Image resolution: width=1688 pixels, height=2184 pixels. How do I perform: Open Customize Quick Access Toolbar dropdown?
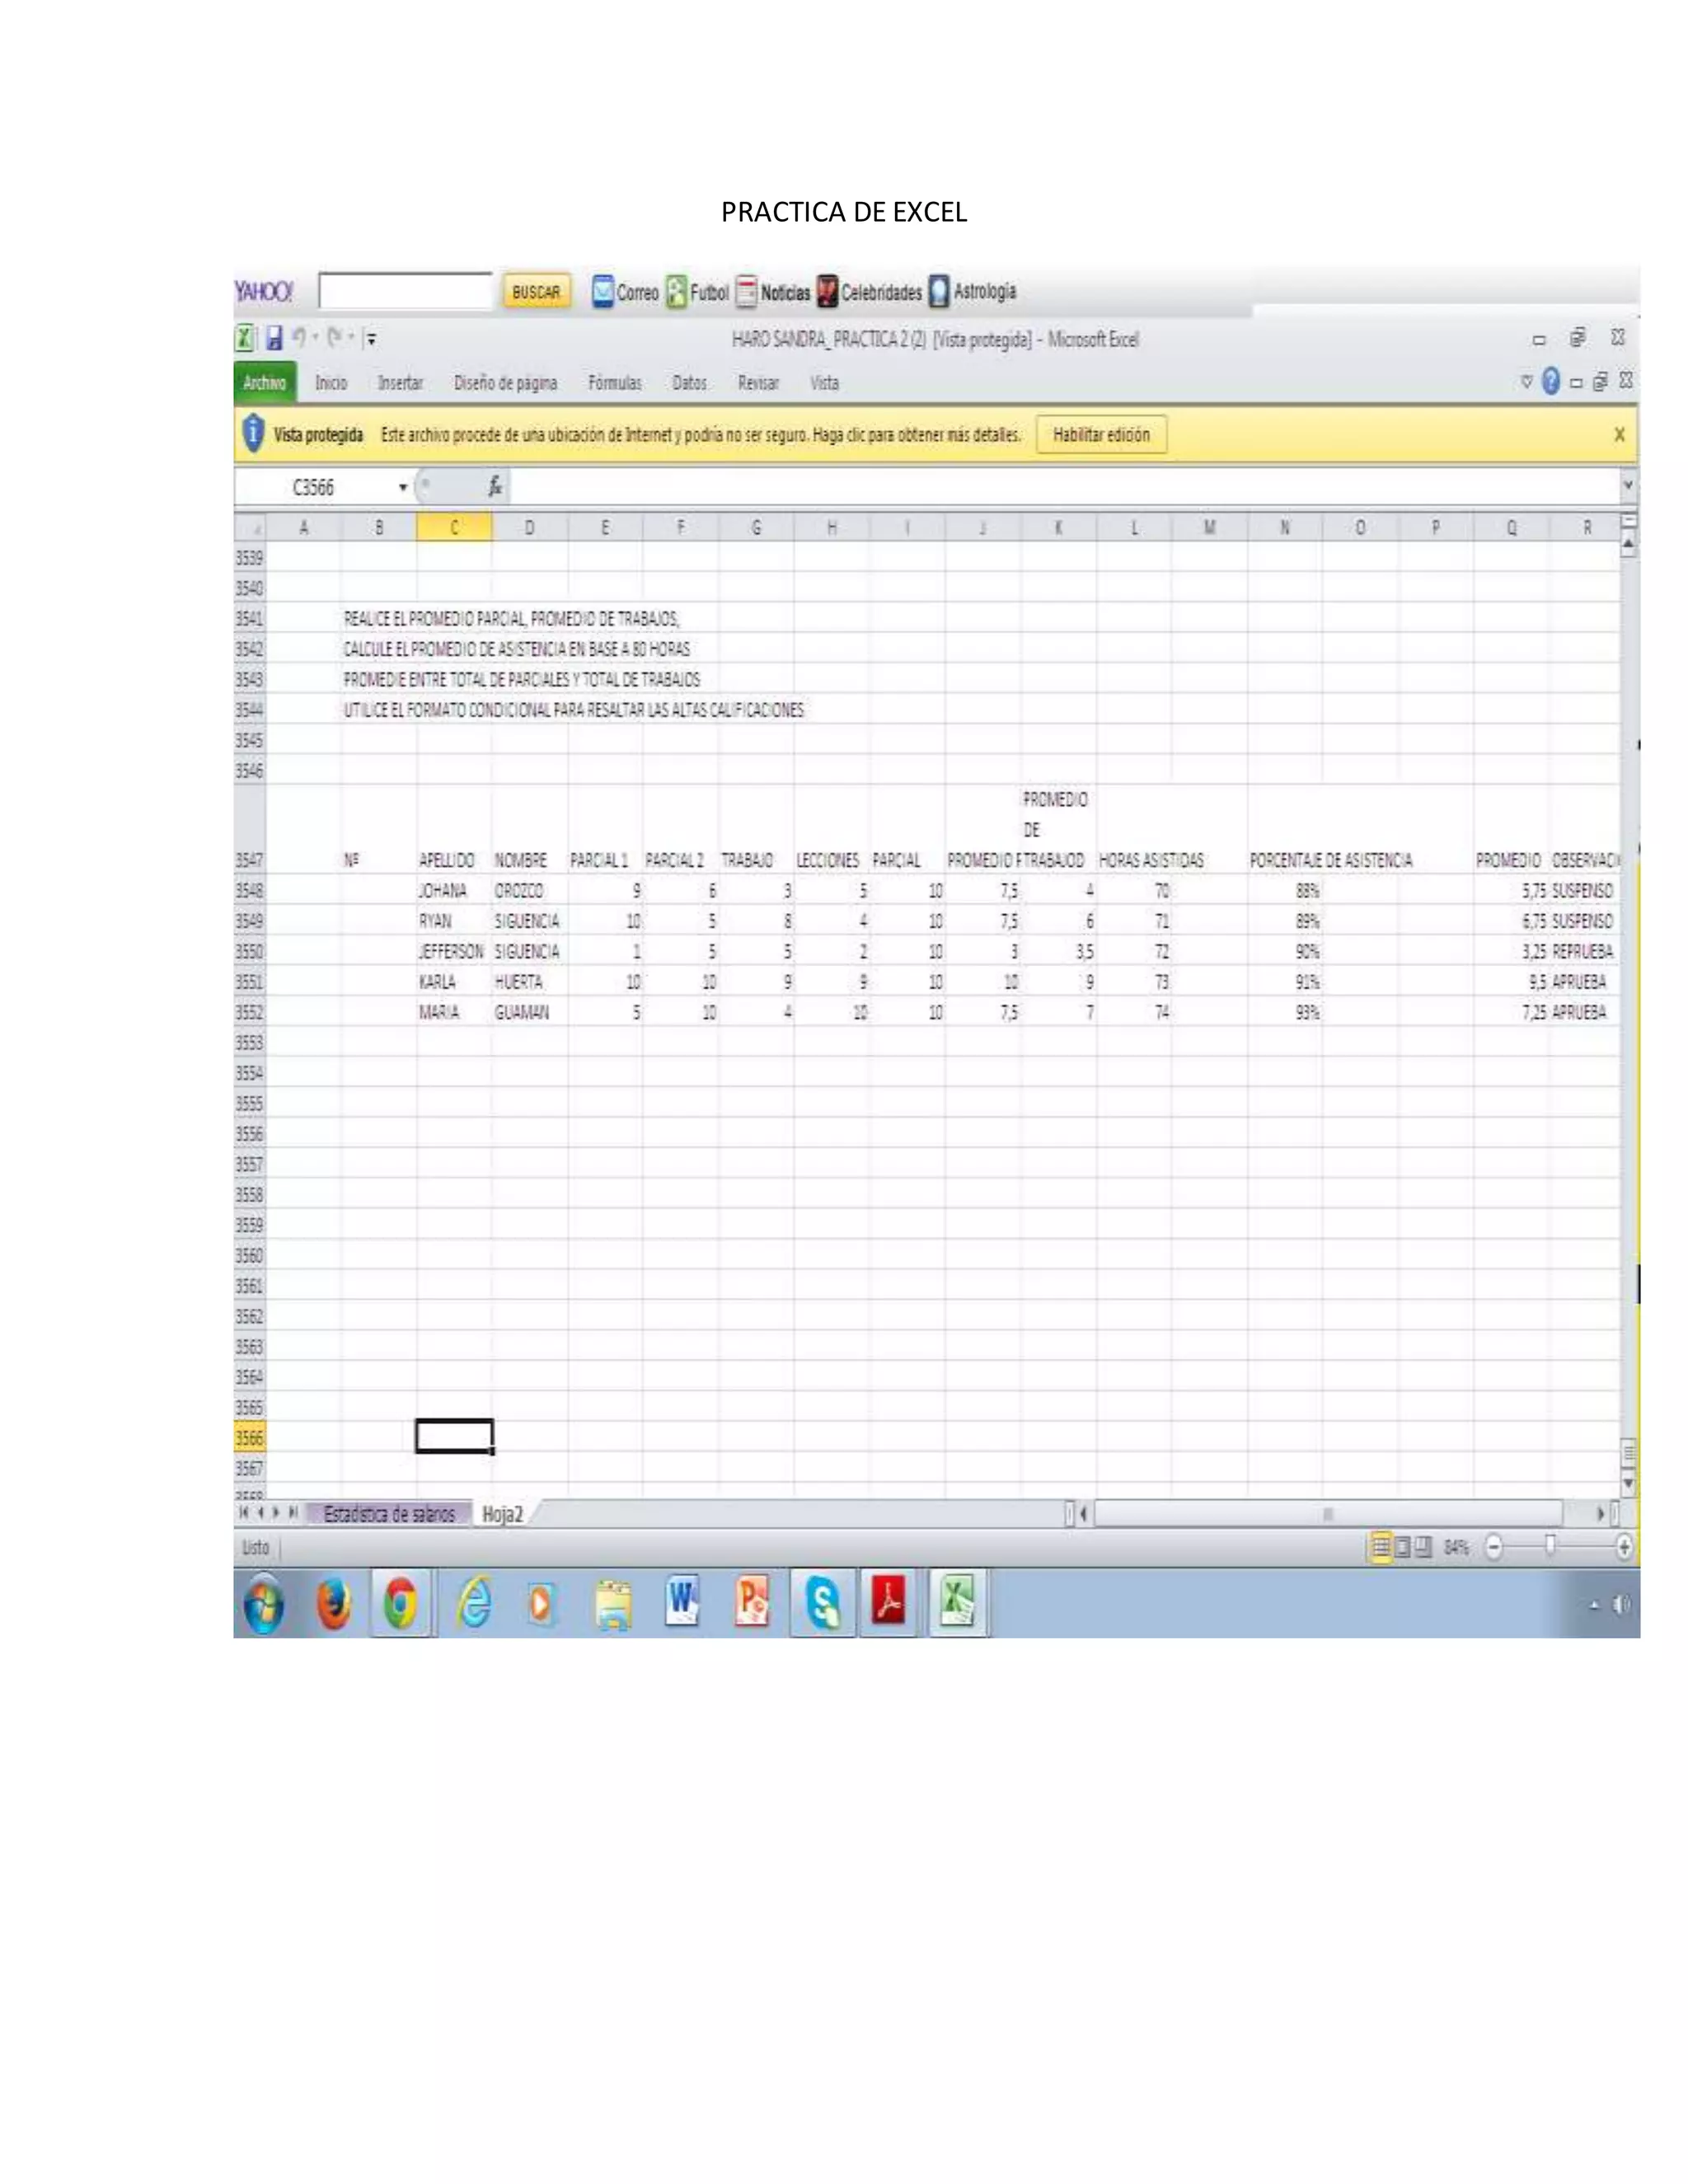click(x=371, y=339)
